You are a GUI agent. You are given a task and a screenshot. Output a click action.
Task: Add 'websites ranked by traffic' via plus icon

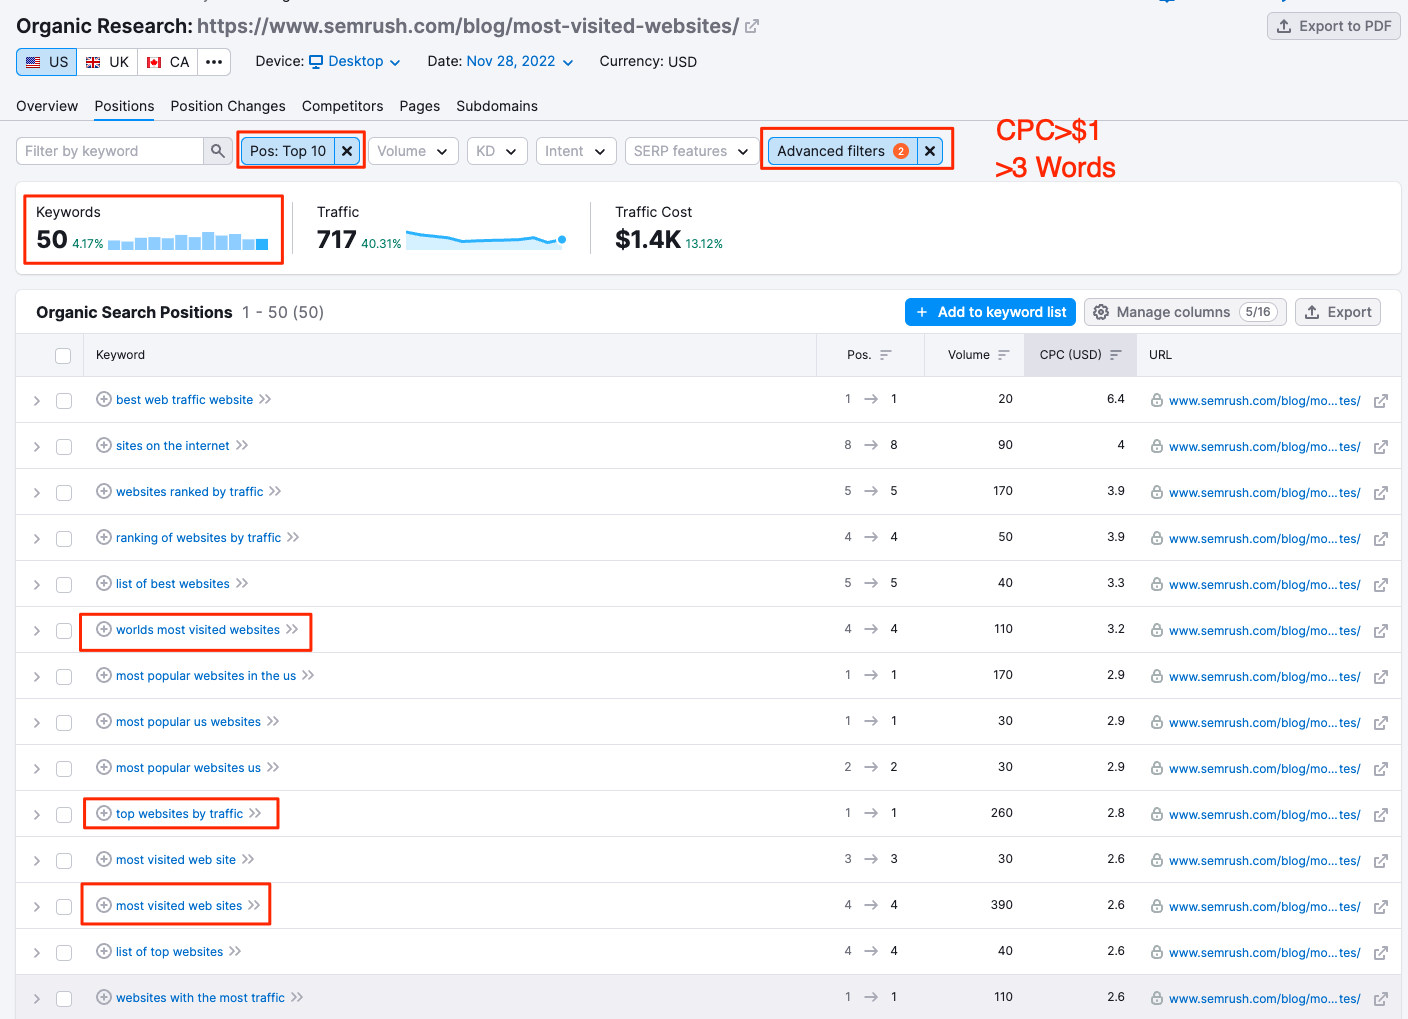point(103,491)
